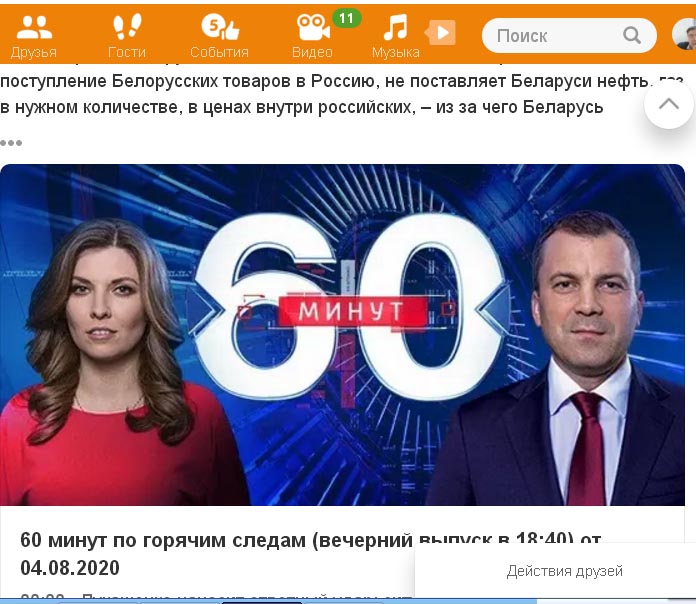Click the orange play button next to Музыка
Screen dimensions: 696x604
(x=440, y=32)
